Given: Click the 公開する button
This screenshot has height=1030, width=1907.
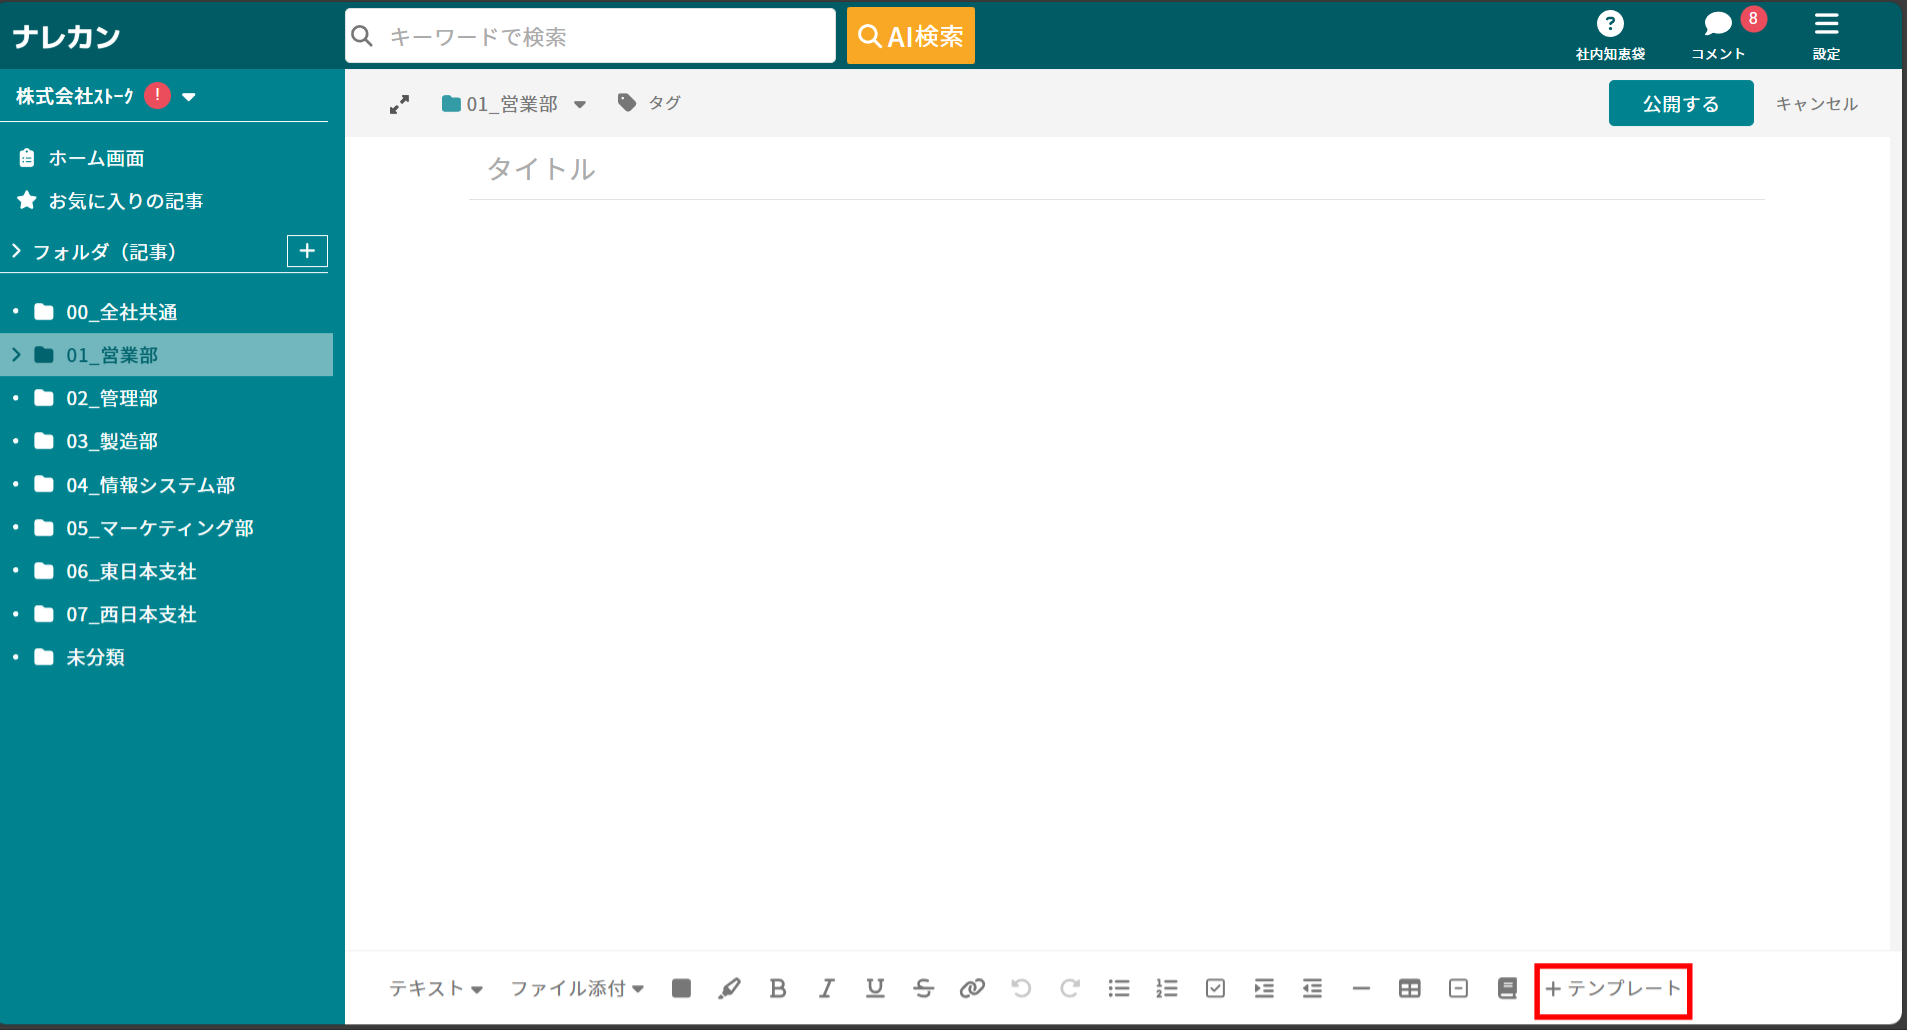Looking at the screenshot, I should pos(1680,103).
